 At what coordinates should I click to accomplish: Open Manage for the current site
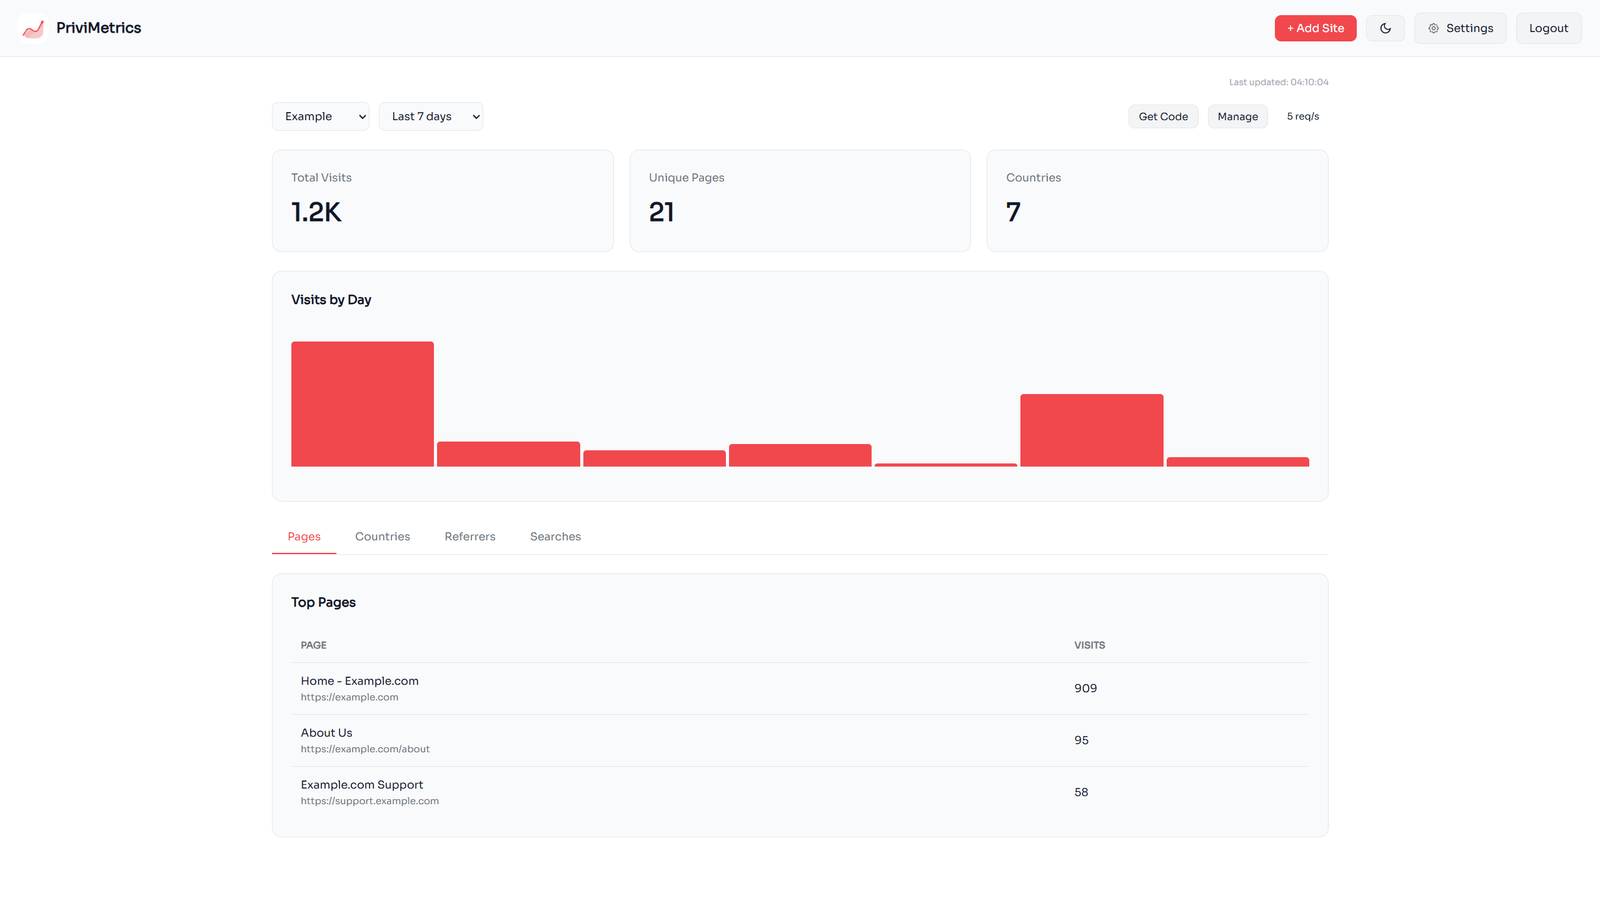click(1237, 117)
